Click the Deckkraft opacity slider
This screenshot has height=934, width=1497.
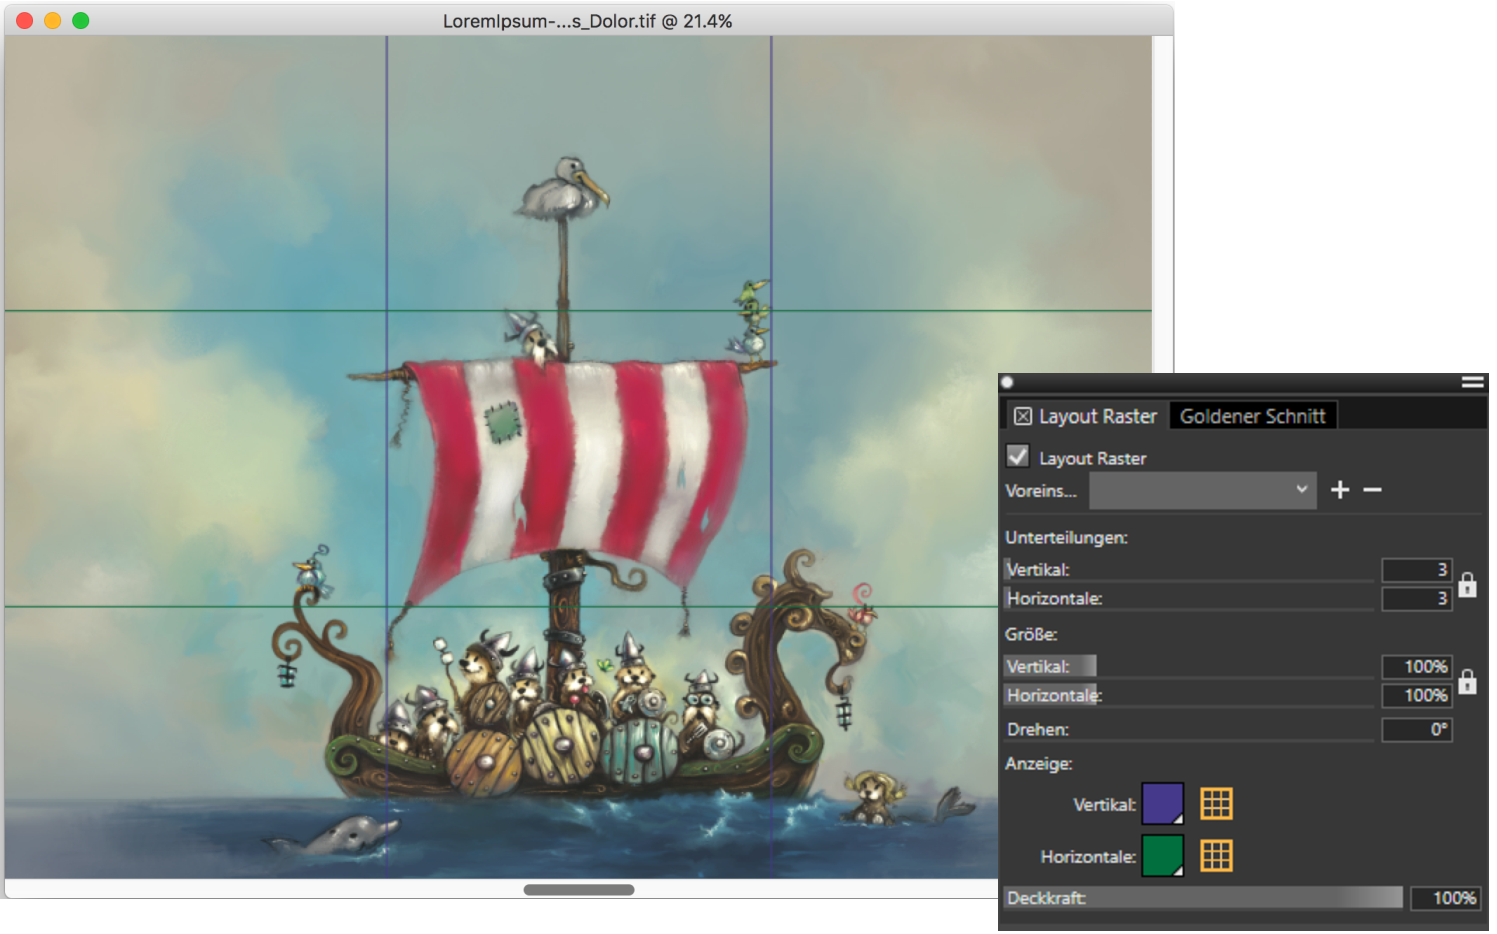point(1203,898)
